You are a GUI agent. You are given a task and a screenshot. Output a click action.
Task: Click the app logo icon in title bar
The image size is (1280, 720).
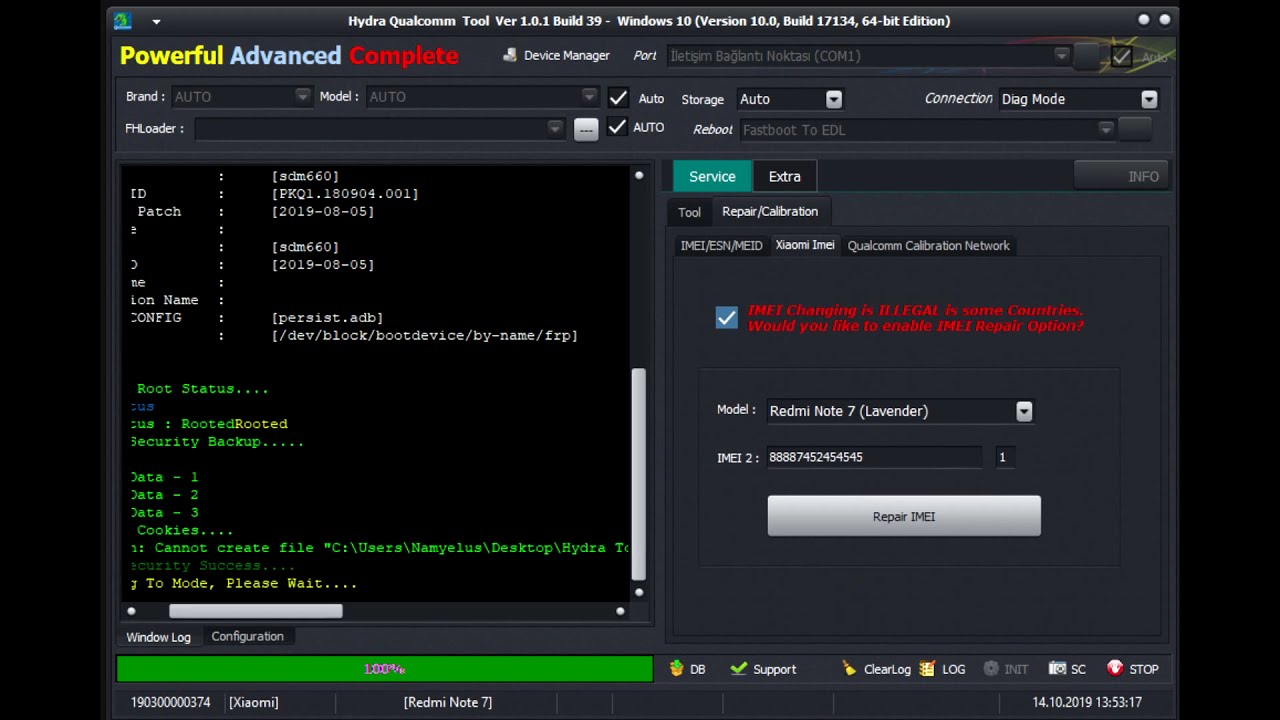pyautogui.click(x=122, y=20)
